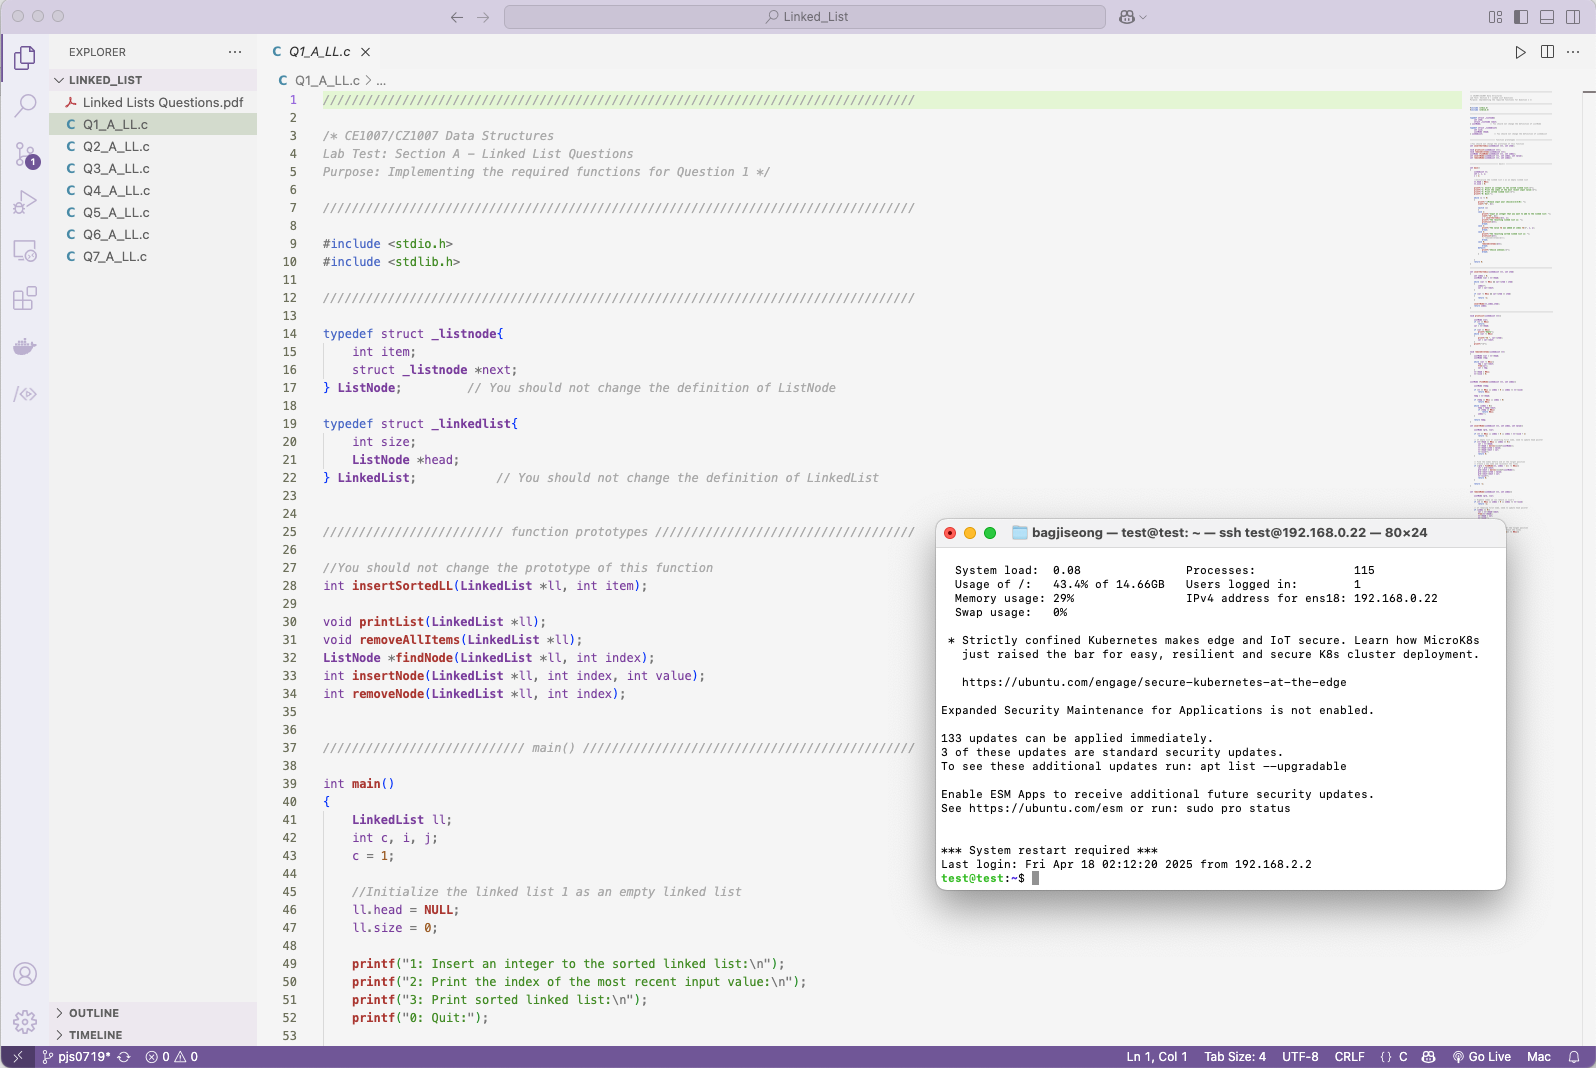1596x1068 pixels.
Task: Expand the TIMELINE section
Action: coord(153,1035)
